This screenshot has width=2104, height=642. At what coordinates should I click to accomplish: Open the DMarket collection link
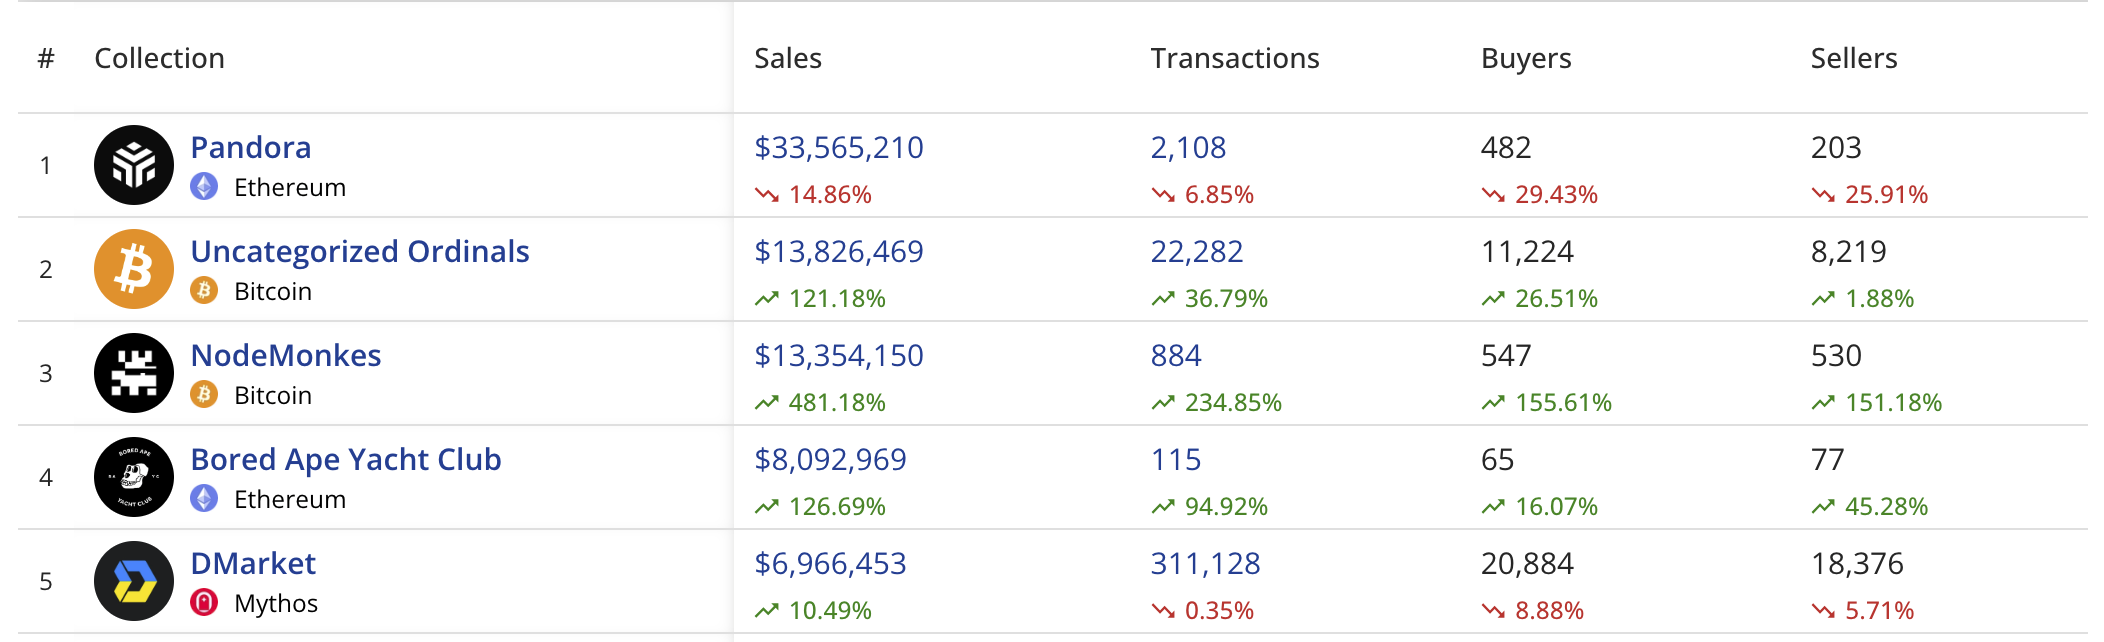point(253,563)
